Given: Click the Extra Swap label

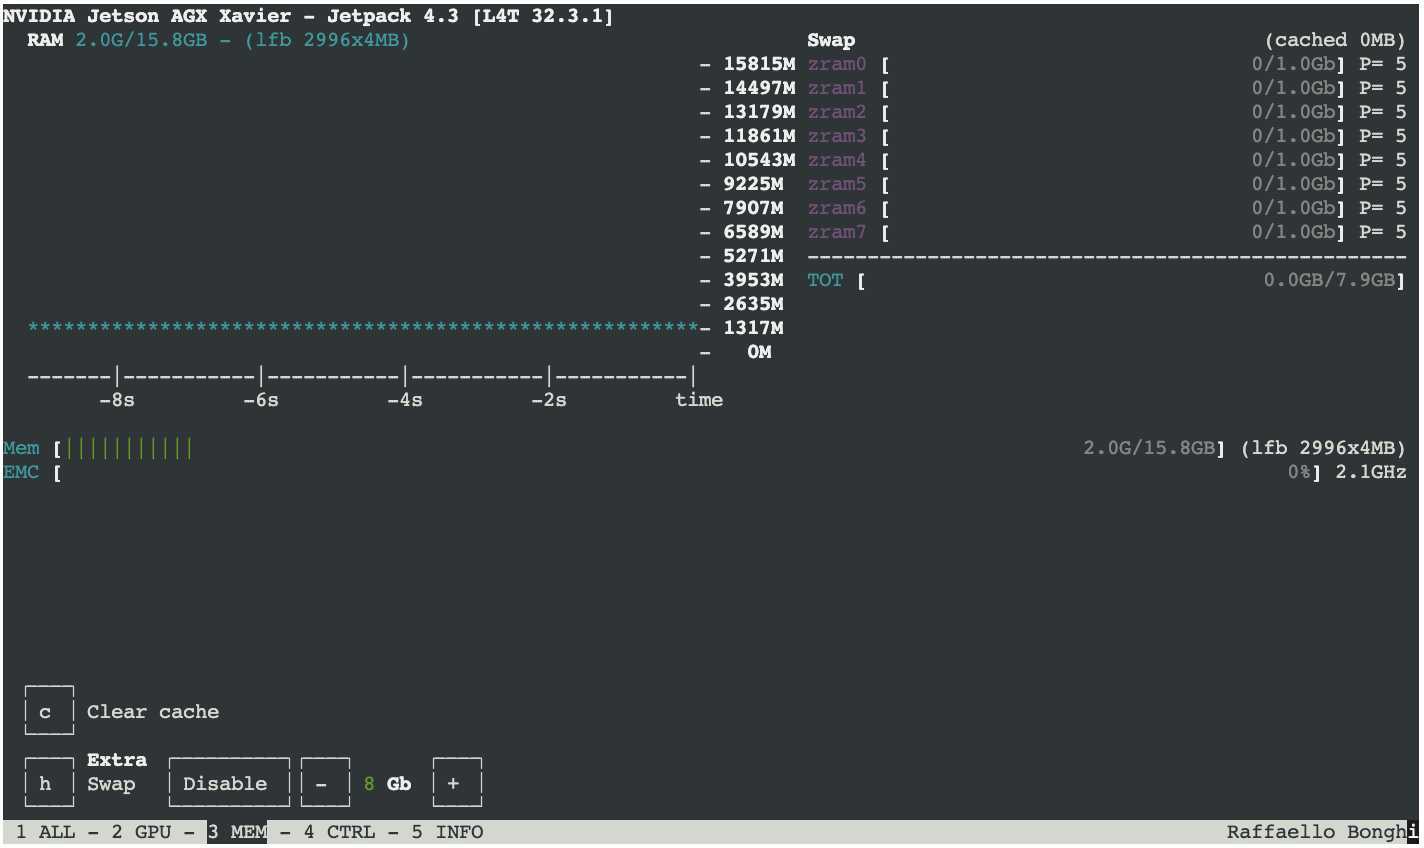Looking at the screenshot, I should click(x=116, y=772).
